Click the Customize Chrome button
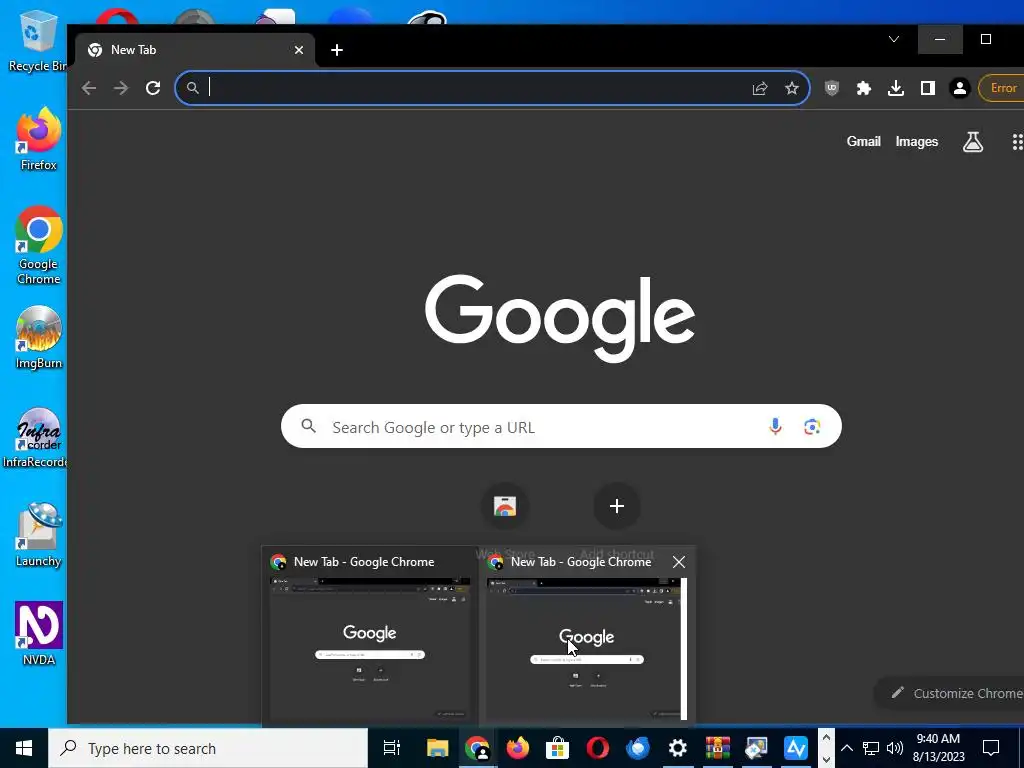The width and height of the screenshot is (1024, 768). (x=953, y=693)
